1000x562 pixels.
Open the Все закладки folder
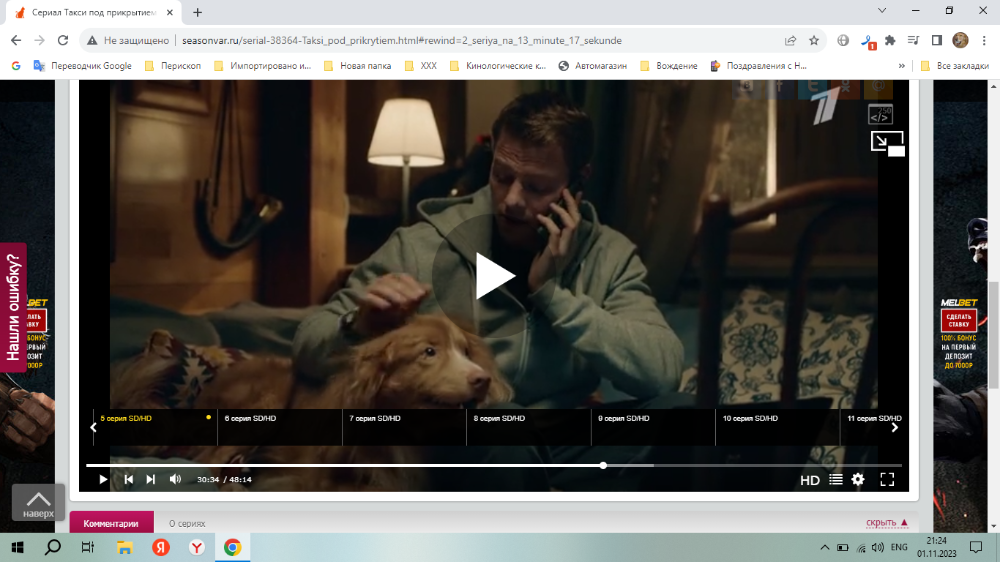pyautogui.click(x=955, y=66)
